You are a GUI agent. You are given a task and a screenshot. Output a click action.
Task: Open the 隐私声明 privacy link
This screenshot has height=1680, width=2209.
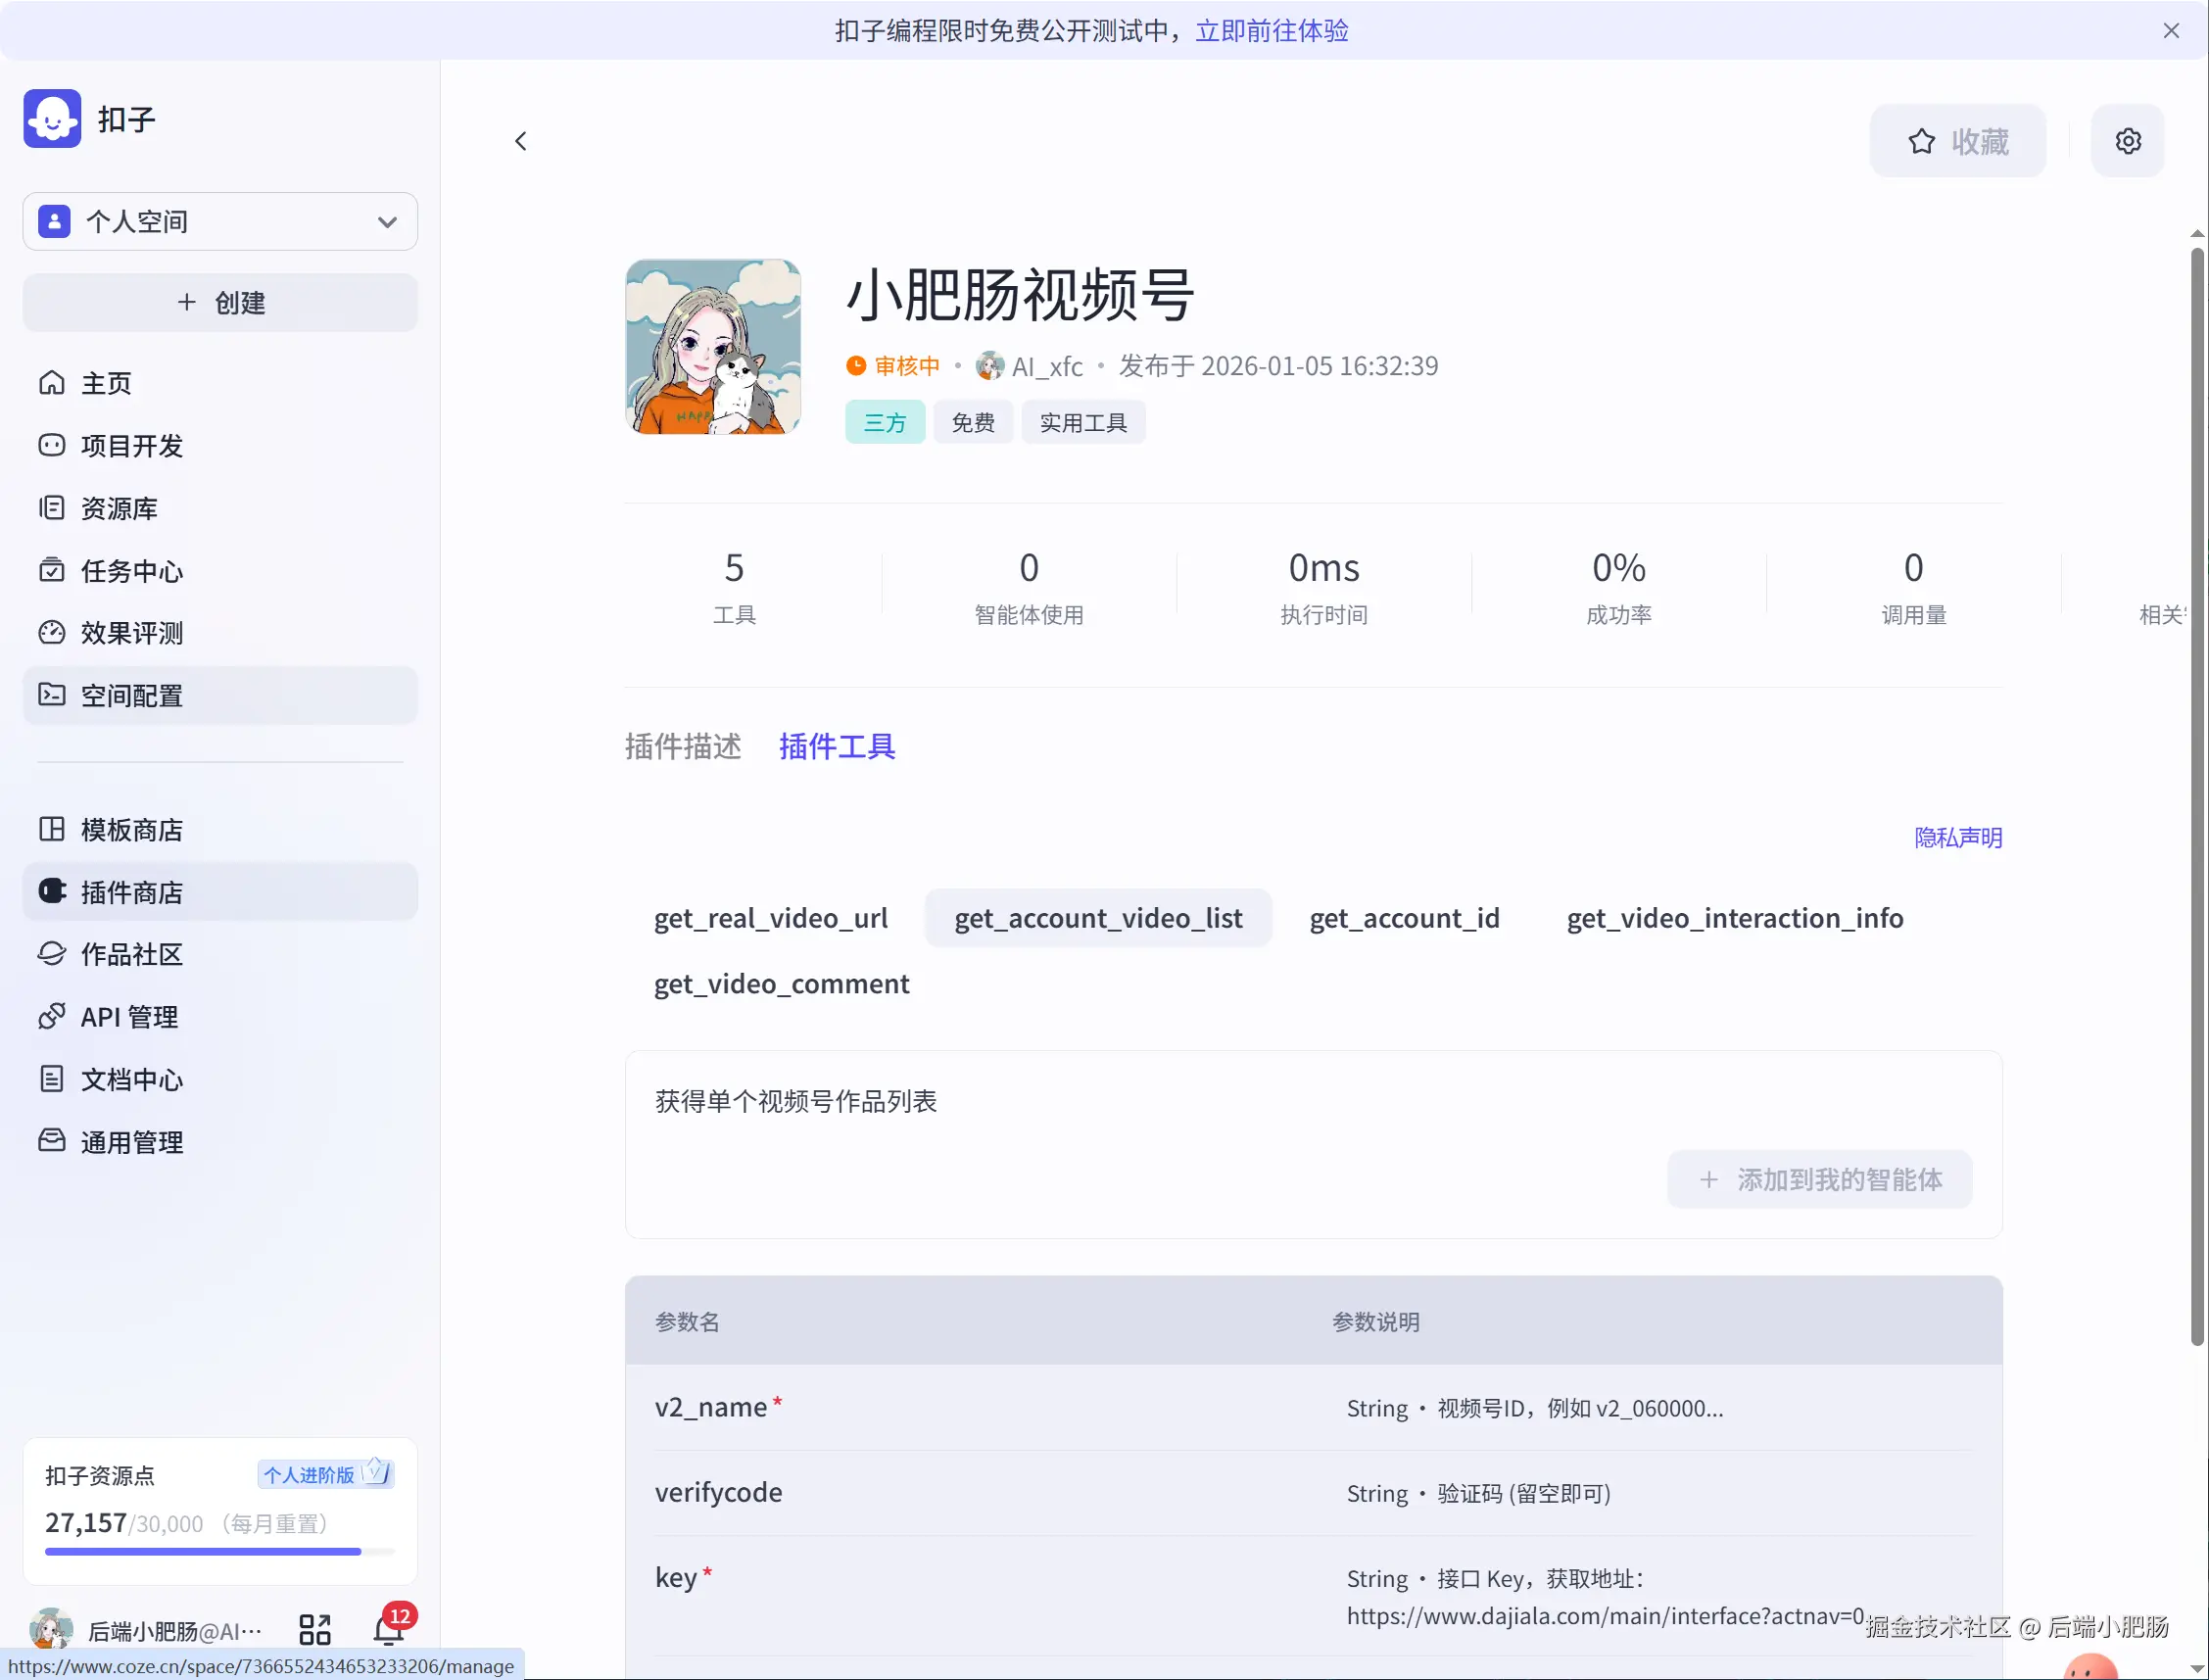point(1957,837)
